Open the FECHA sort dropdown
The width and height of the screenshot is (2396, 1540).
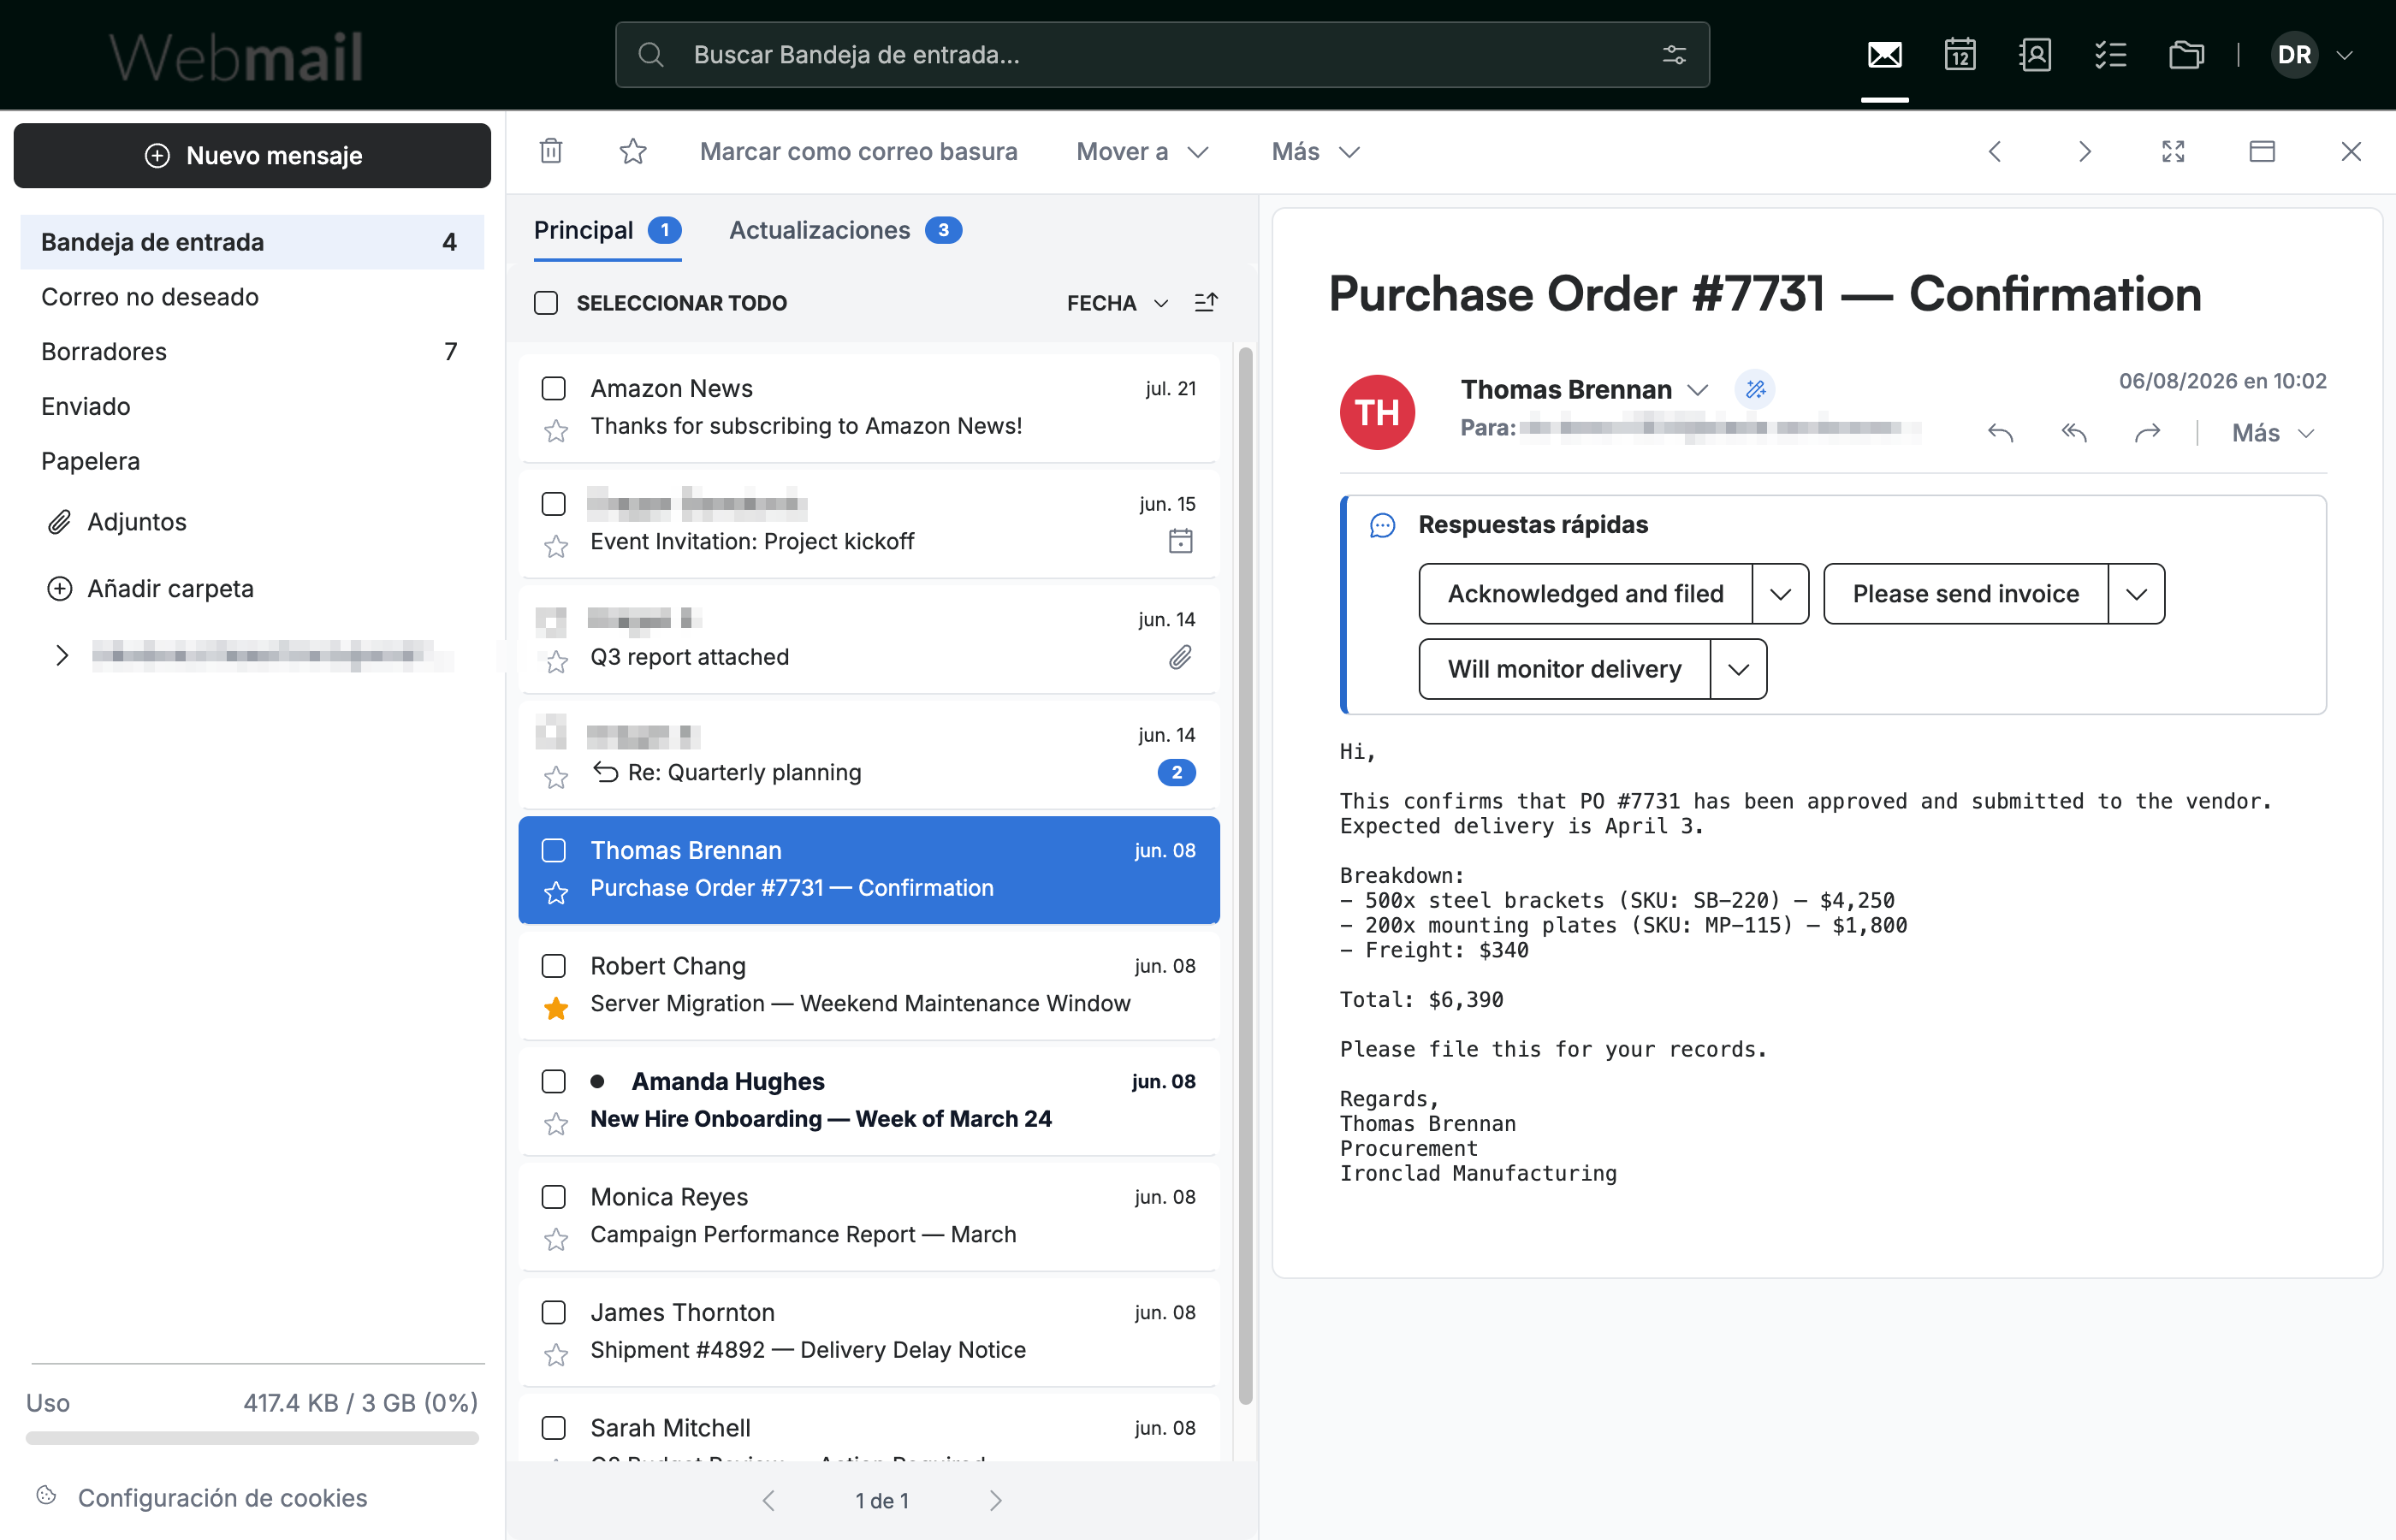[1117, 303]
